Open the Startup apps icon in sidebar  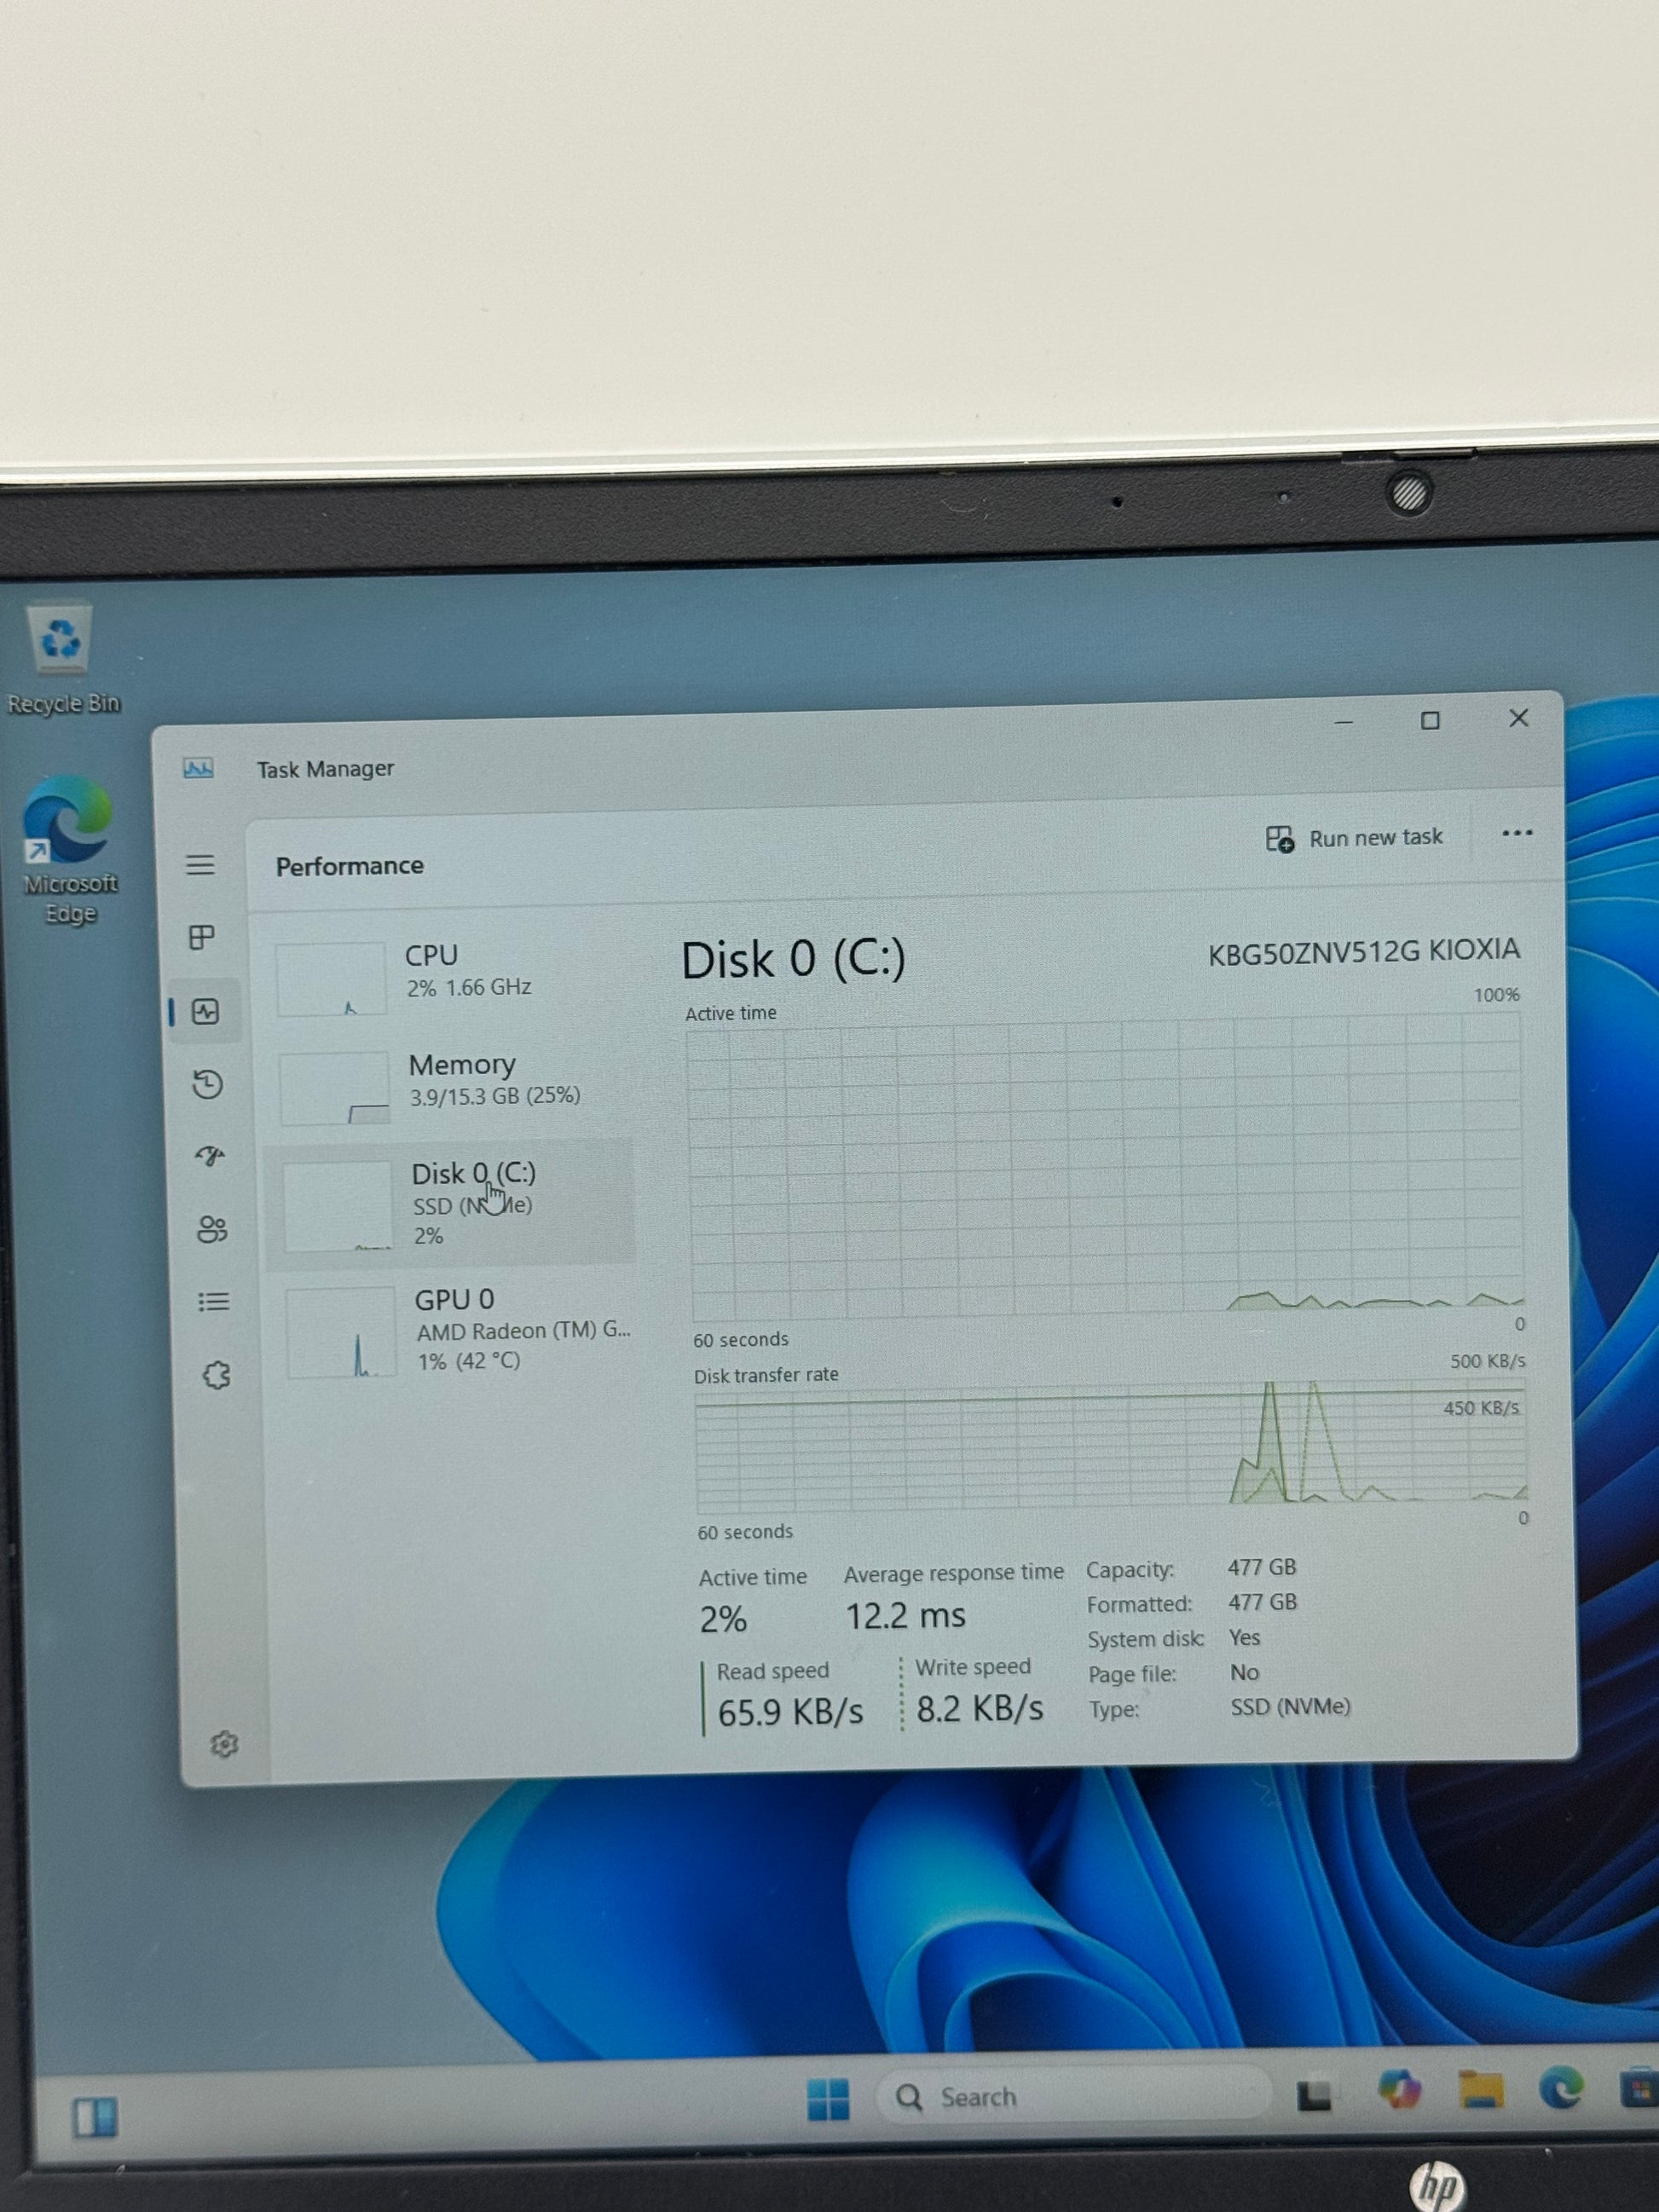coord(209,1157)
